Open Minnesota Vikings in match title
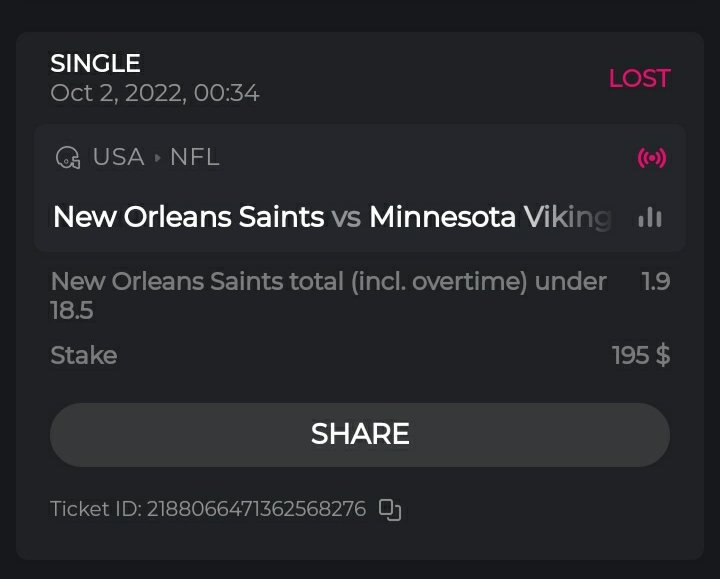This screenshot has width=720, height=579. point(489,217)
